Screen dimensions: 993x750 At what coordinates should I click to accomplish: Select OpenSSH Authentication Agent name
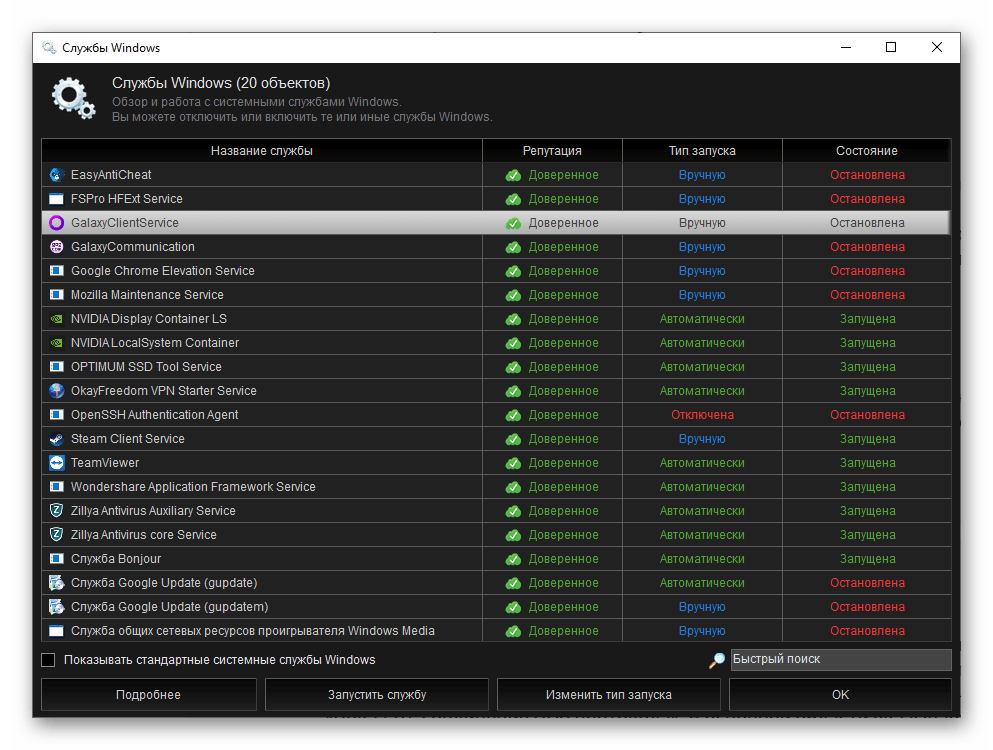[155, 415]
